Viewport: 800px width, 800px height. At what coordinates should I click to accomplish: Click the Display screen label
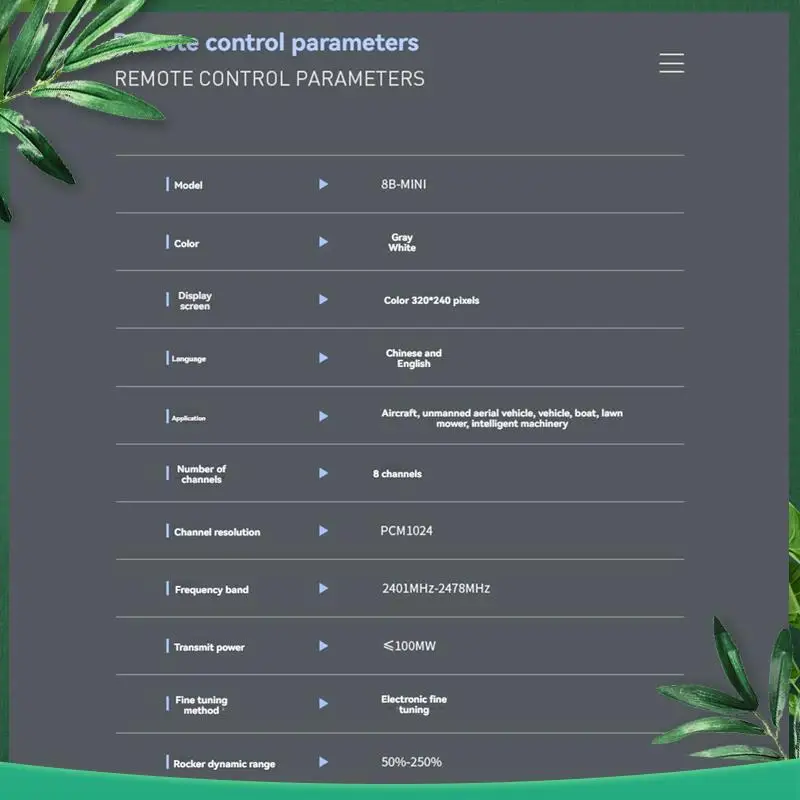click(194, 301)
